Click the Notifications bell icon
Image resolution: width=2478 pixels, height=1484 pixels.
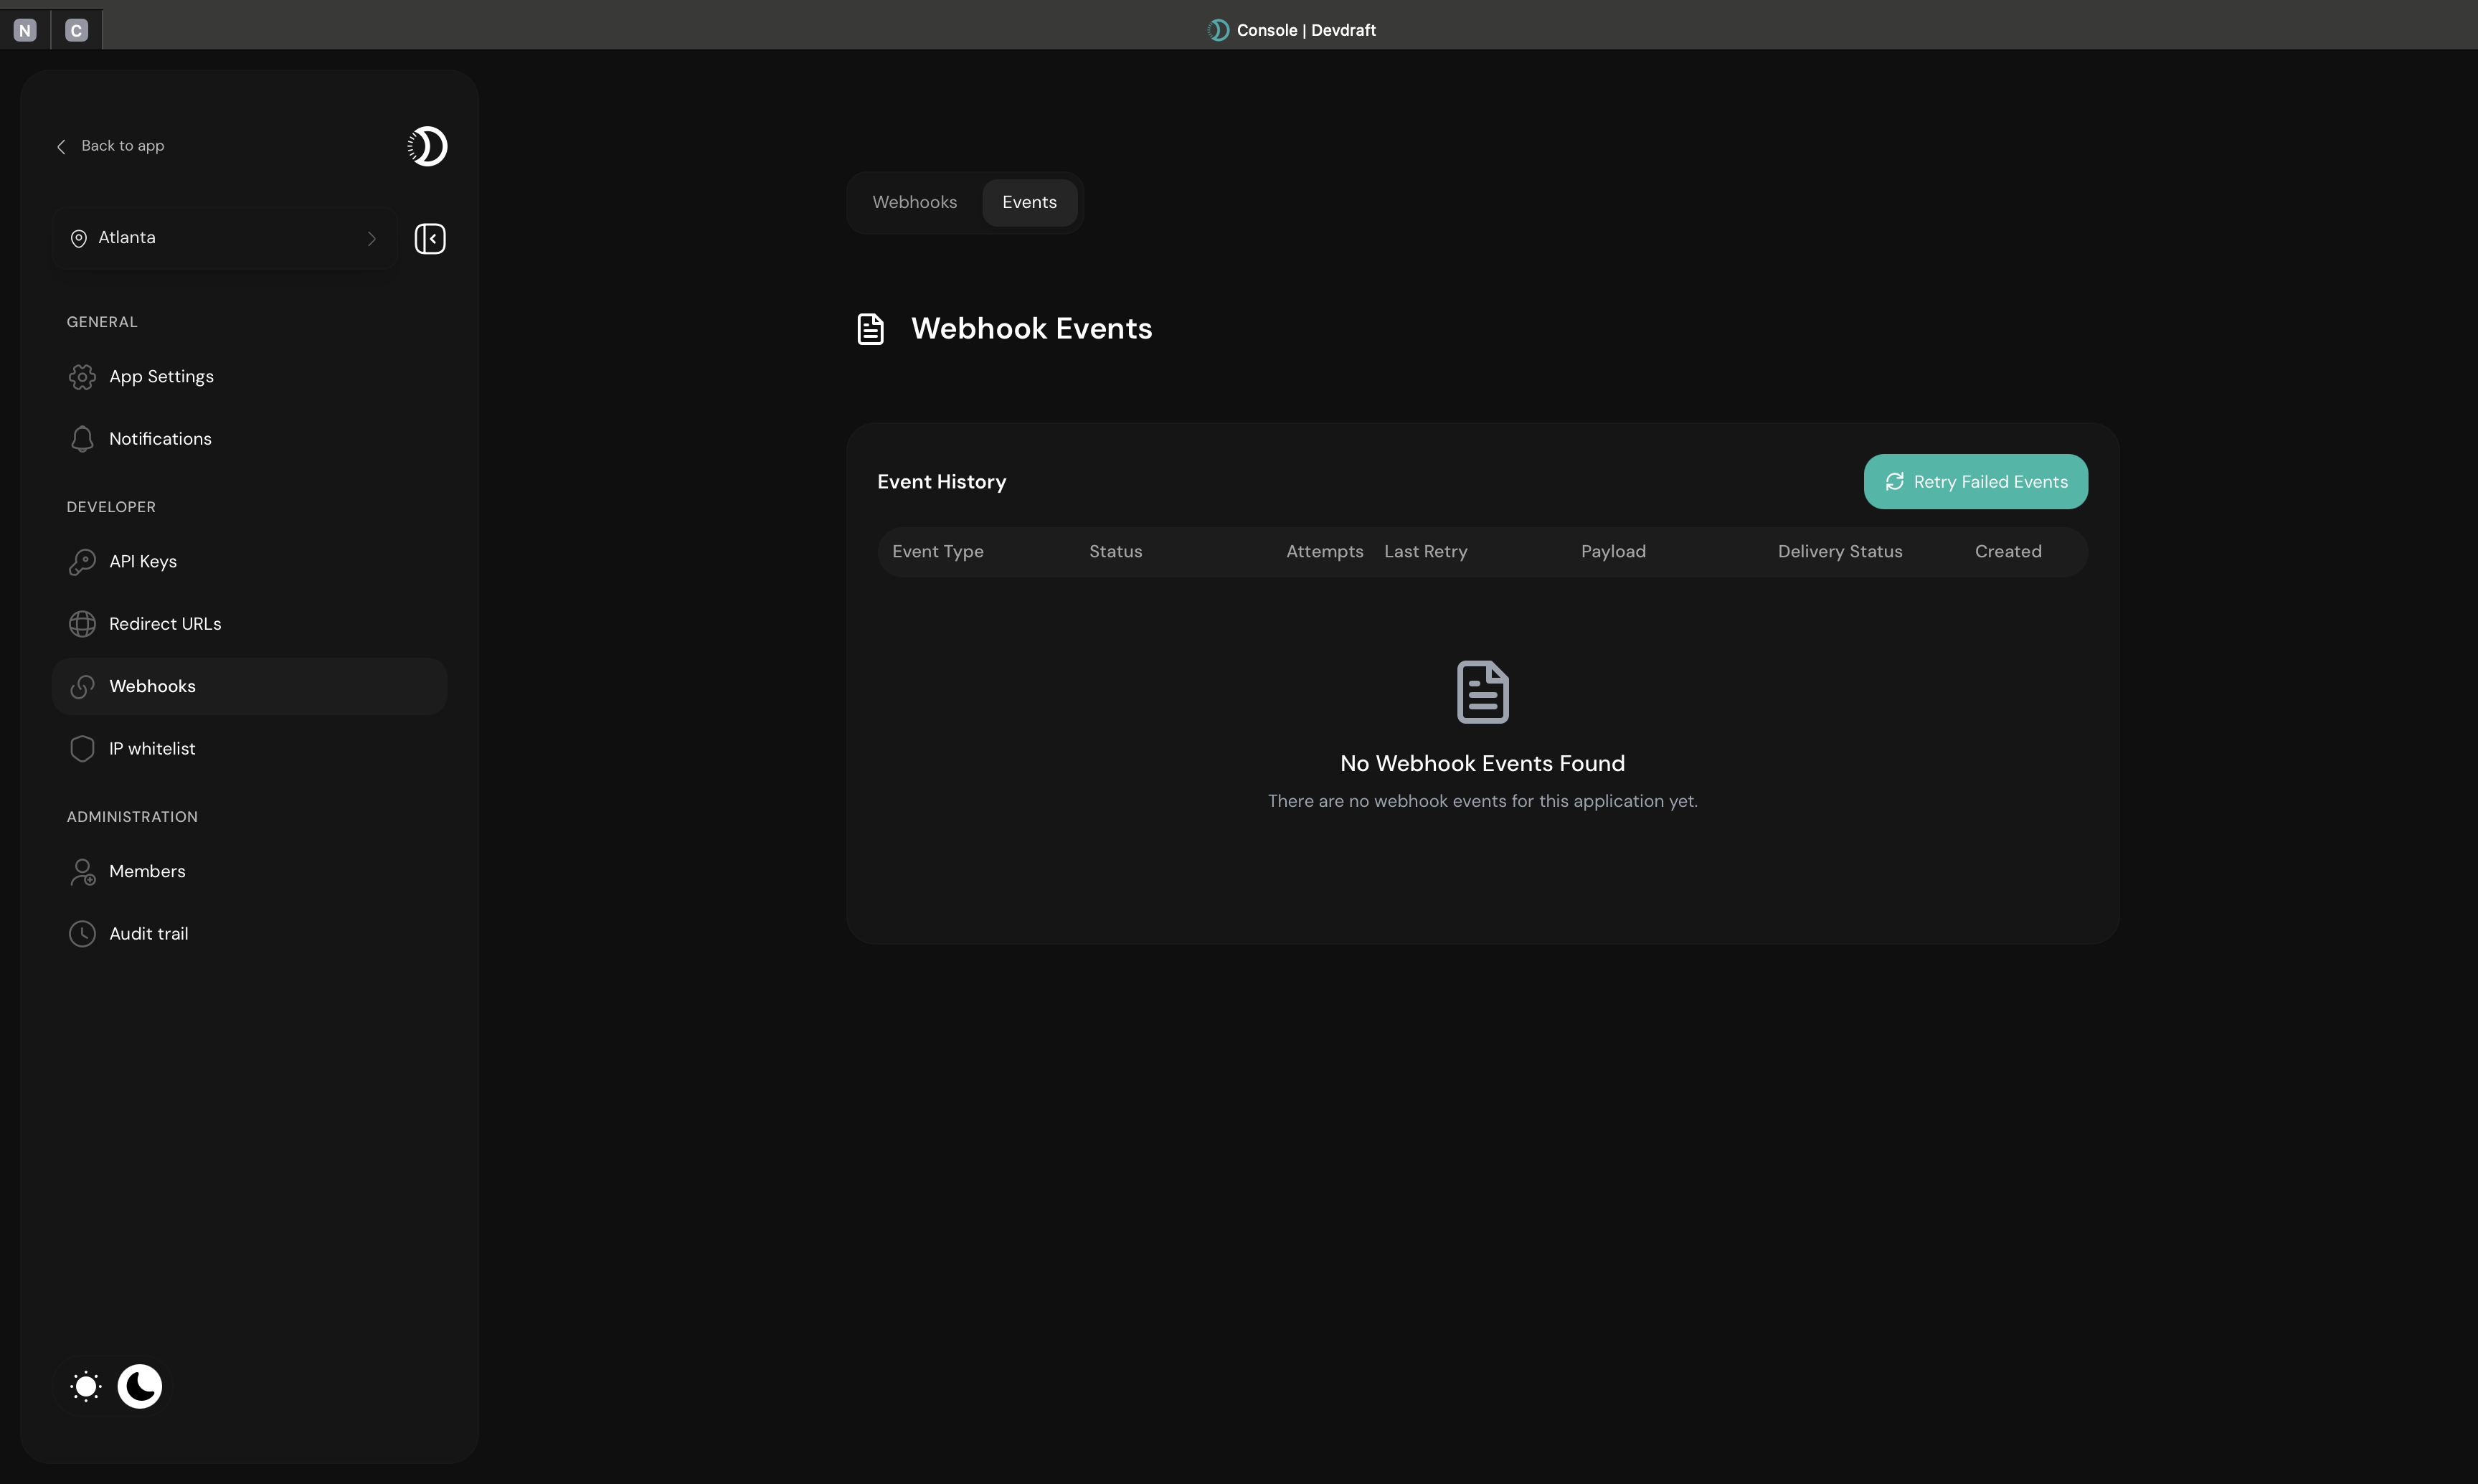tap(82, 438)
